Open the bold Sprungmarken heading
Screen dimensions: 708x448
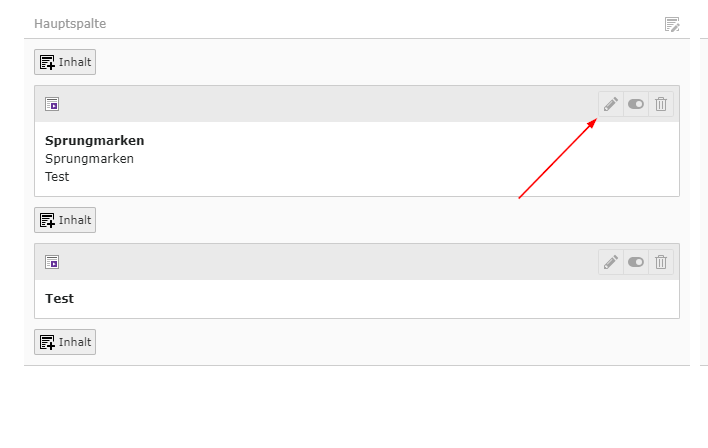[x=95, y=140]
